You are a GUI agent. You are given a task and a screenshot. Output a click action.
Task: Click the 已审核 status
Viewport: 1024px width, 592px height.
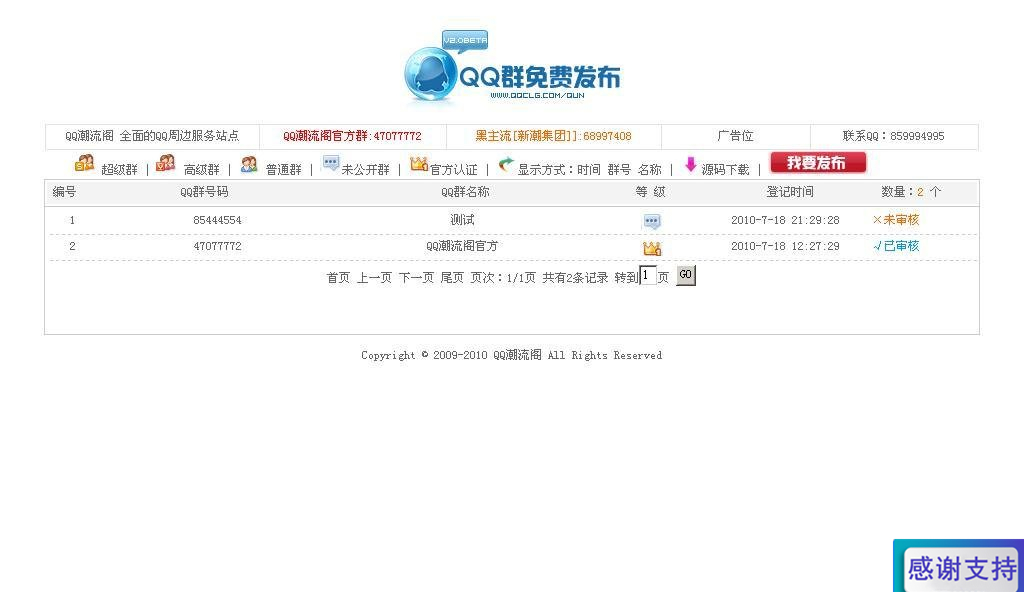tap(896, 246)
